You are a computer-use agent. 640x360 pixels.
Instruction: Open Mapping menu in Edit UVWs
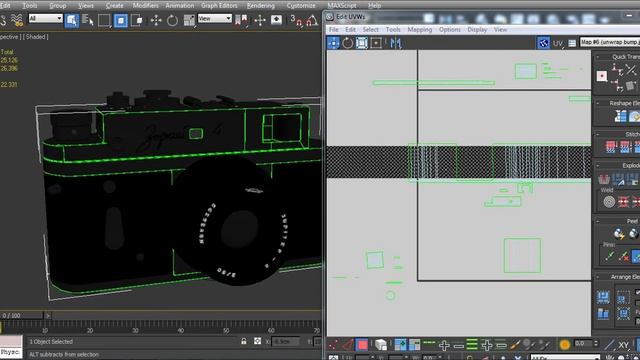click(x=420, y=30)
